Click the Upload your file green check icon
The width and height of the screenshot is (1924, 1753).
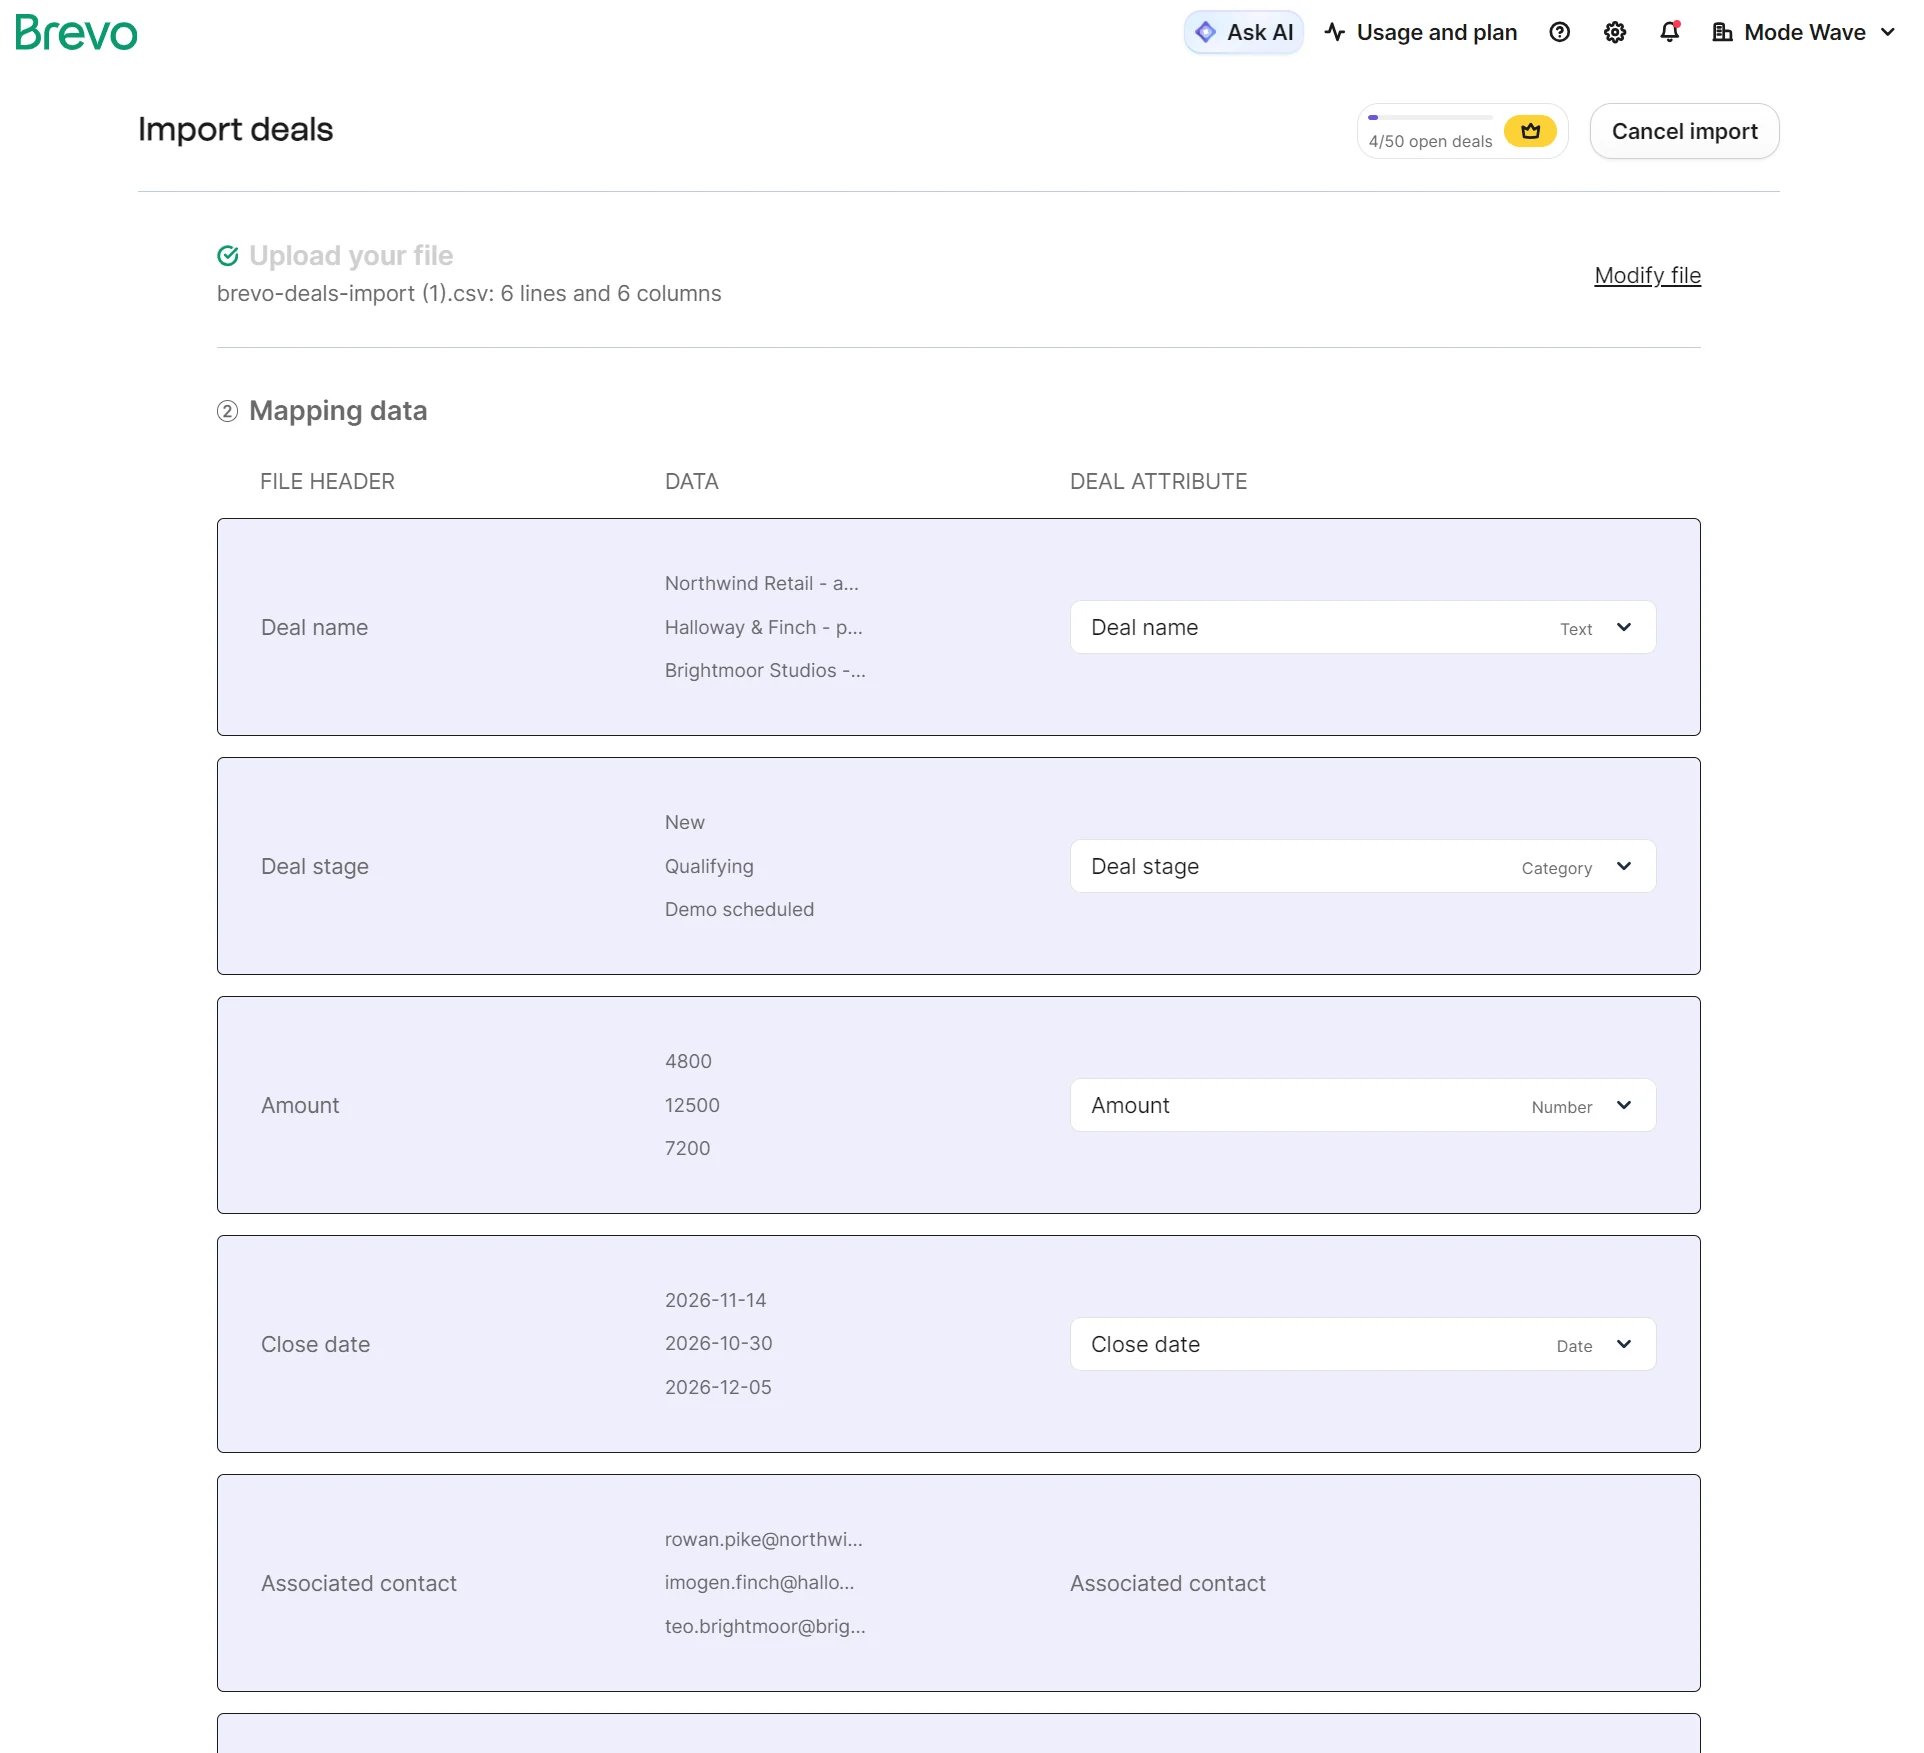pos(228,256)
